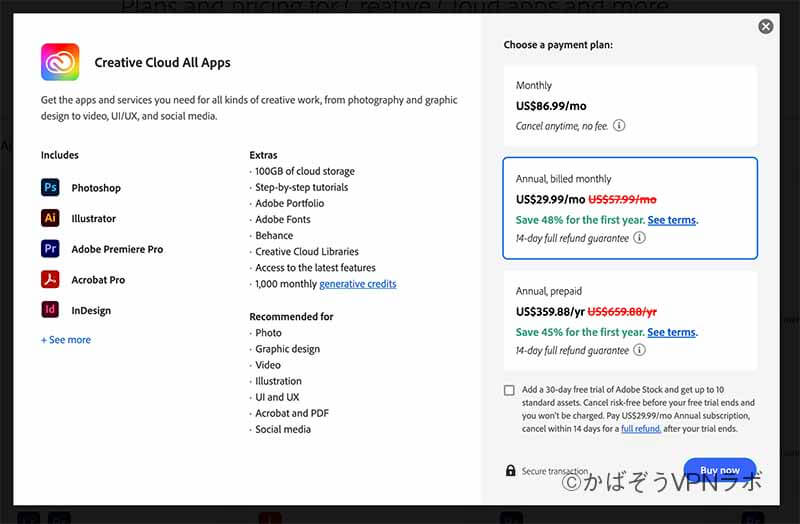Click the US$29.99/mo price
800x524 pixels.
click(x=551, y=199)
